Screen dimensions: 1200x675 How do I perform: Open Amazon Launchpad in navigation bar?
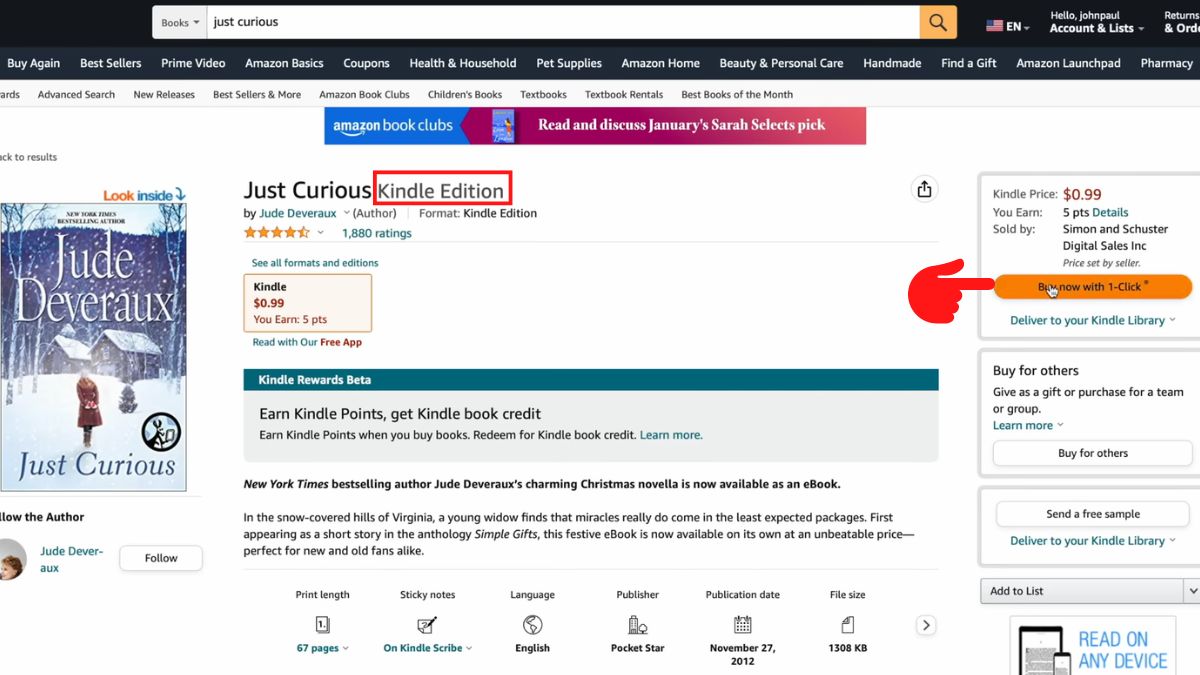pos(1068,63)
